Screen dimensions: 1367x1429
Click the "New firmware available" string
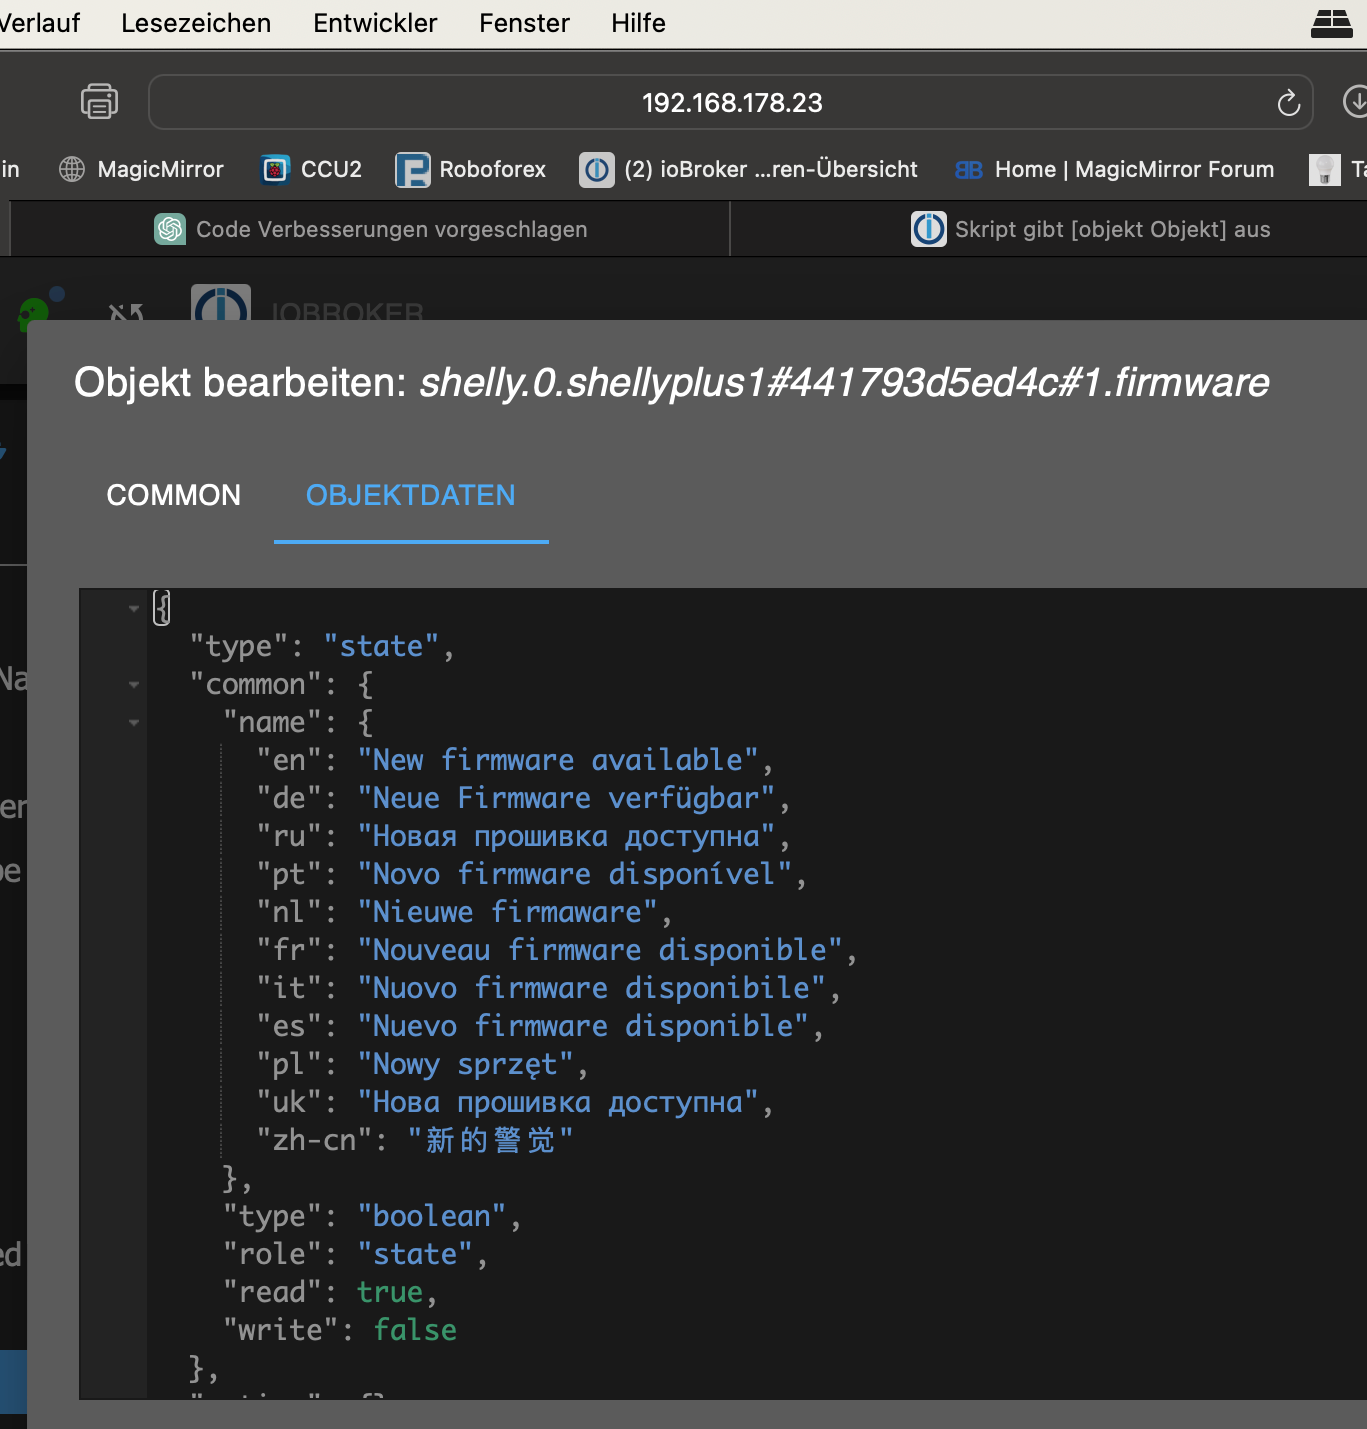click(558, 760)
